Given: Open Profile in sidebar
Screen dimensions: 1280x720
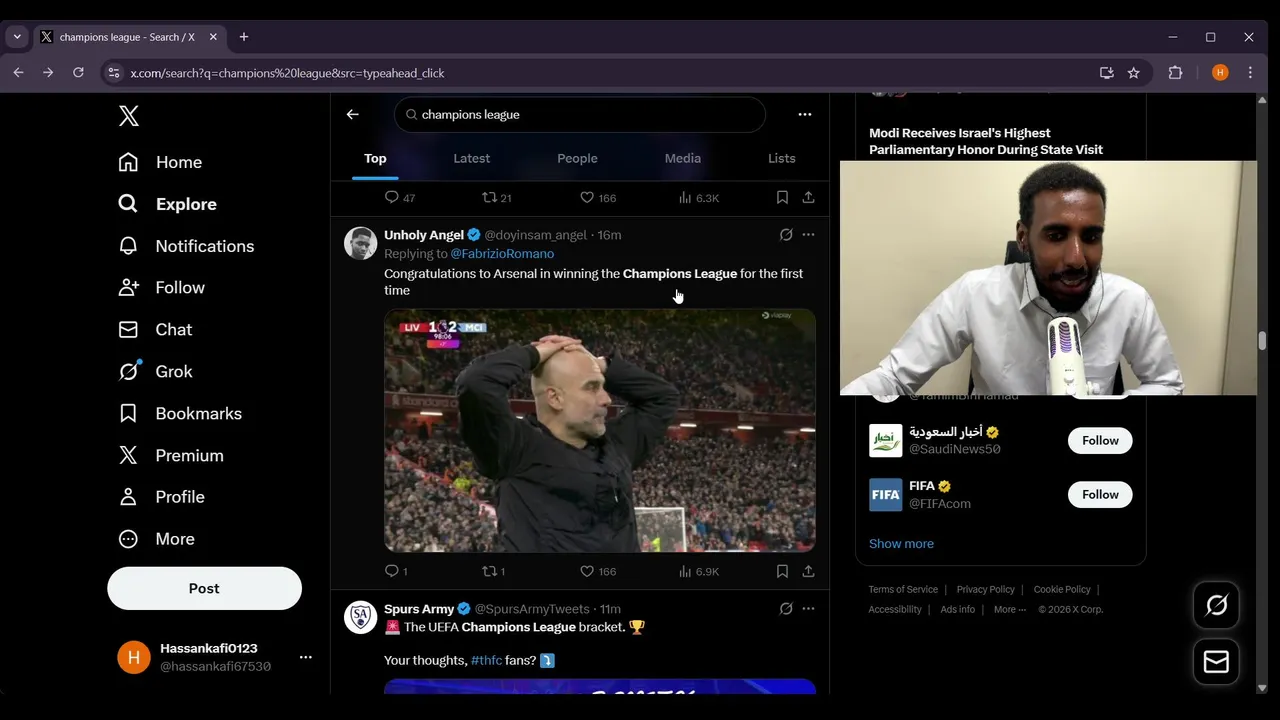Looking at the screenshot, I should (x=161, y=497).
